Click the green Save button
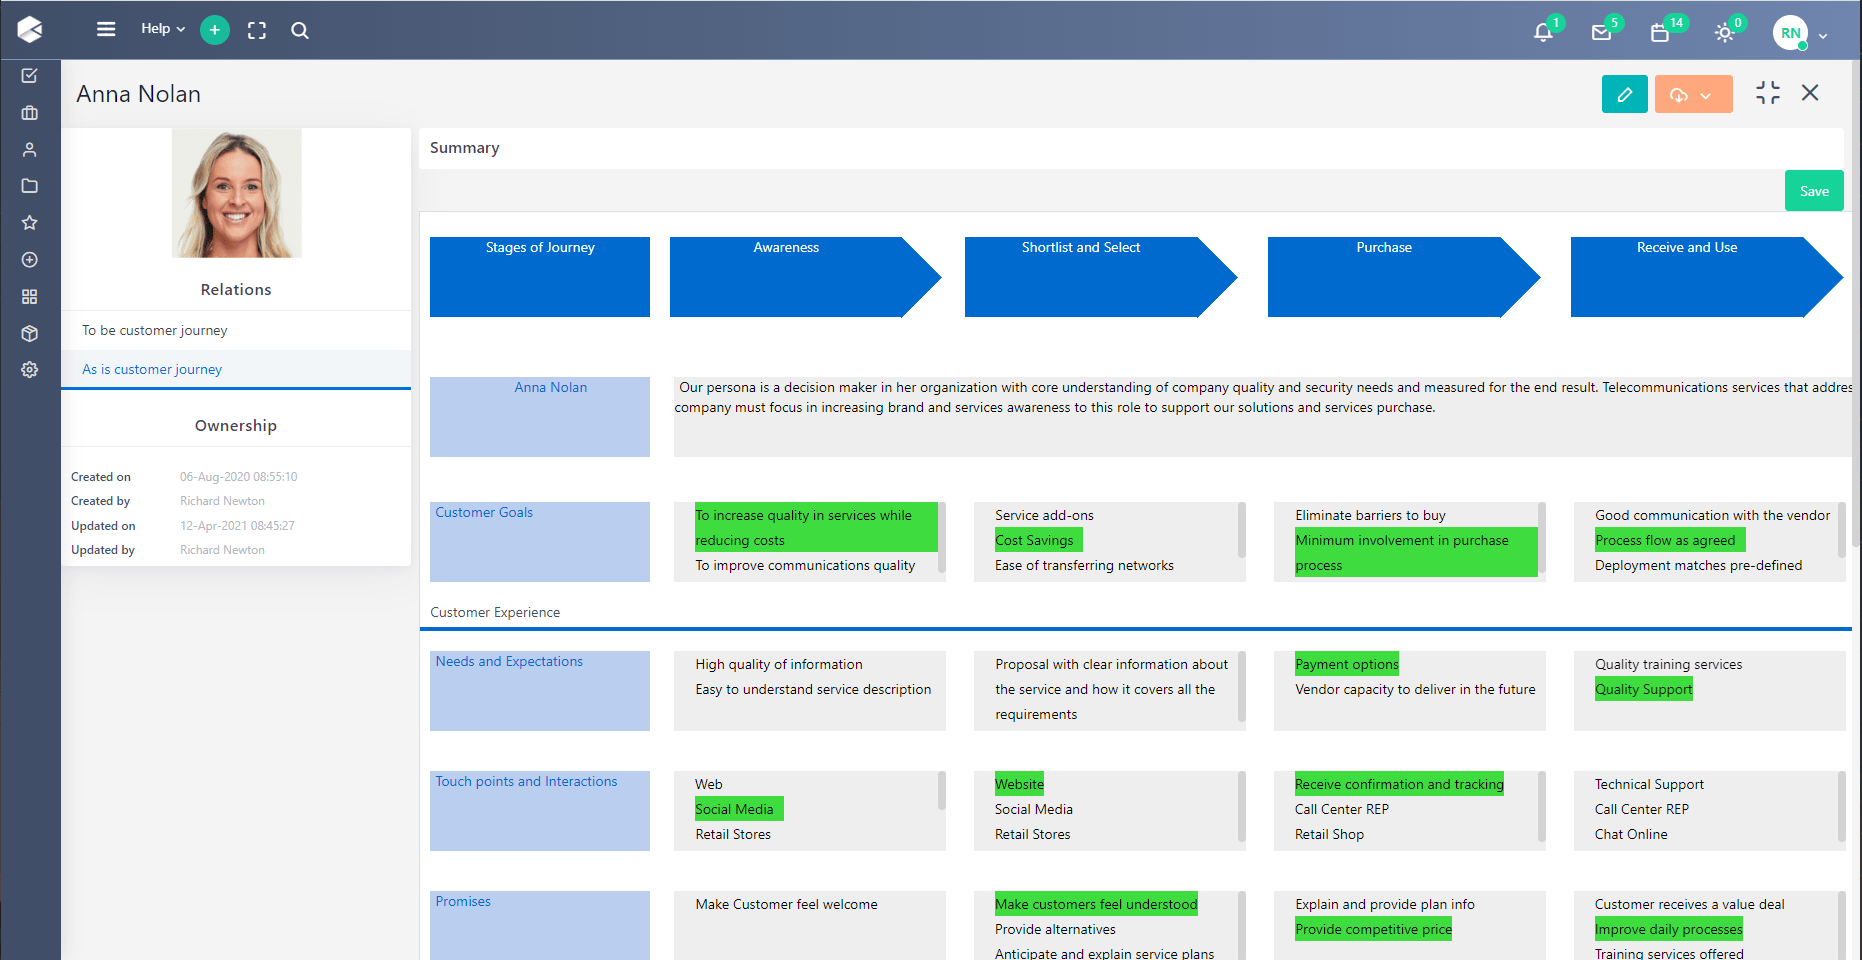Image resolution: width=1862 pixels, height=960 pixels. (x=1813, y=191)
